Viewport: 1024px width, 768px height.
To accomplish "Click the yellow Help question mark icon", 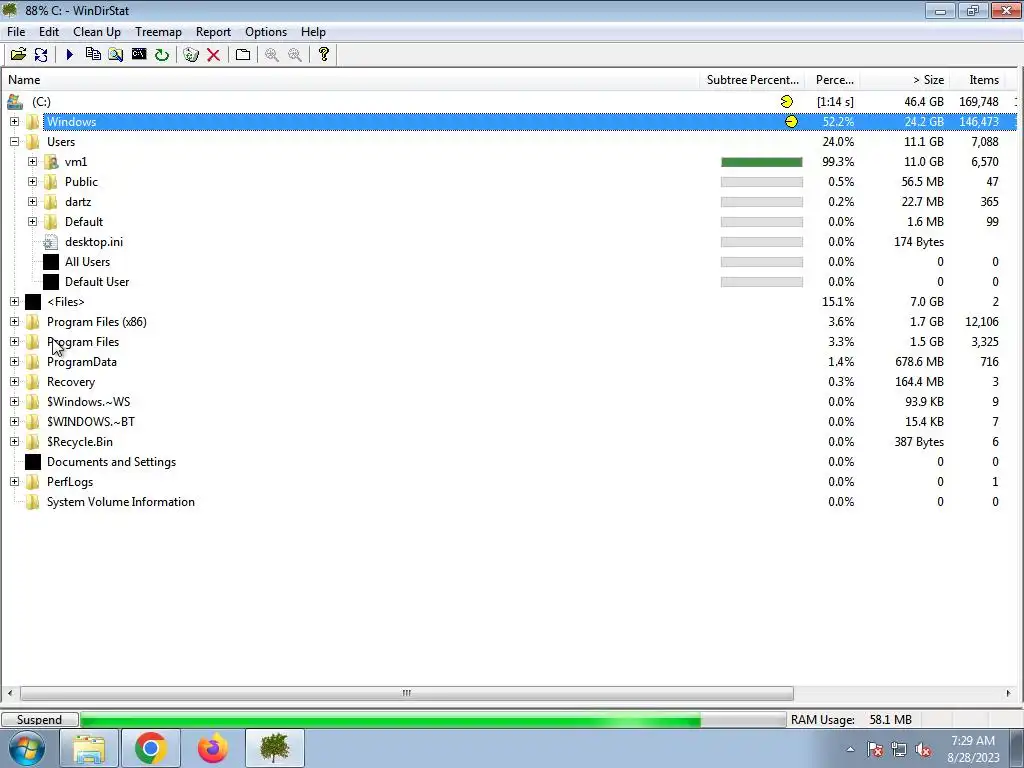I will 323,55.
